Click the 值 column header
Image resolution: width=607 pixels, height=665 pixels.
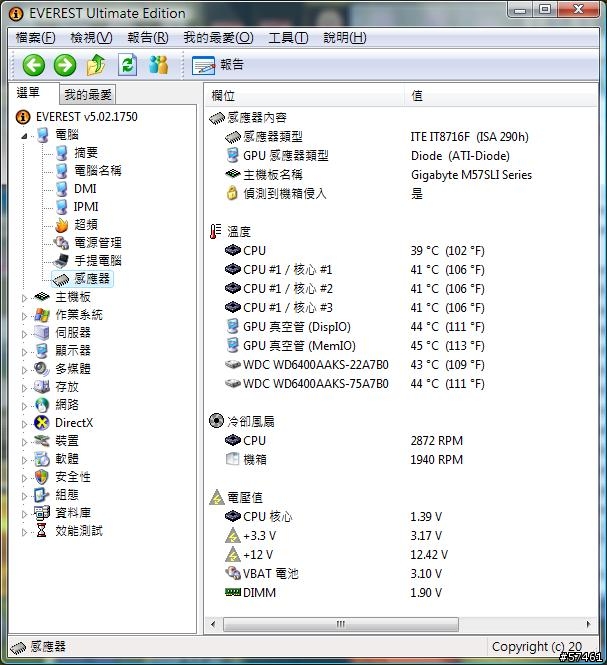point(501,96)
